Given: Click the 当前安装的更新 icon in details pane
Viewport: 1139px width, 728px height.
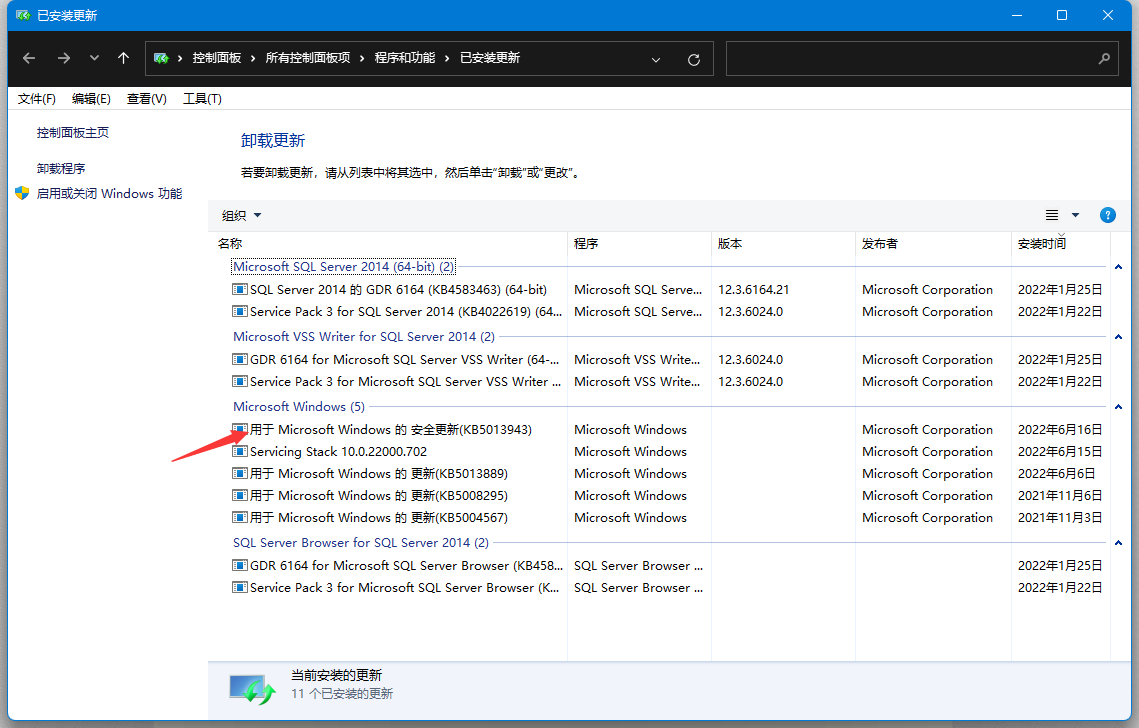Looking at the screenshot, I should pos(252,688).
